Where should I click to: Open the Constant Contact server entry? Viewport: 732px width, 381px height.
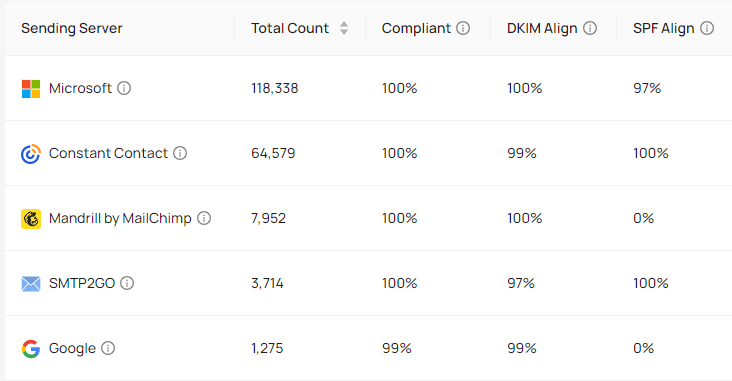click(x=108, y=153)
